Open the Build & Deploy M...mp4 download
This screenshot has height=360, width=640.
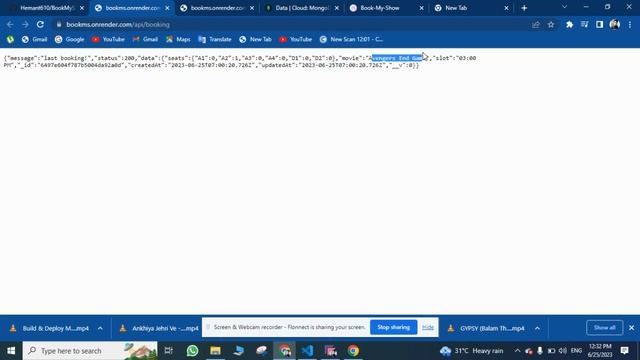[x=50, y=328]
